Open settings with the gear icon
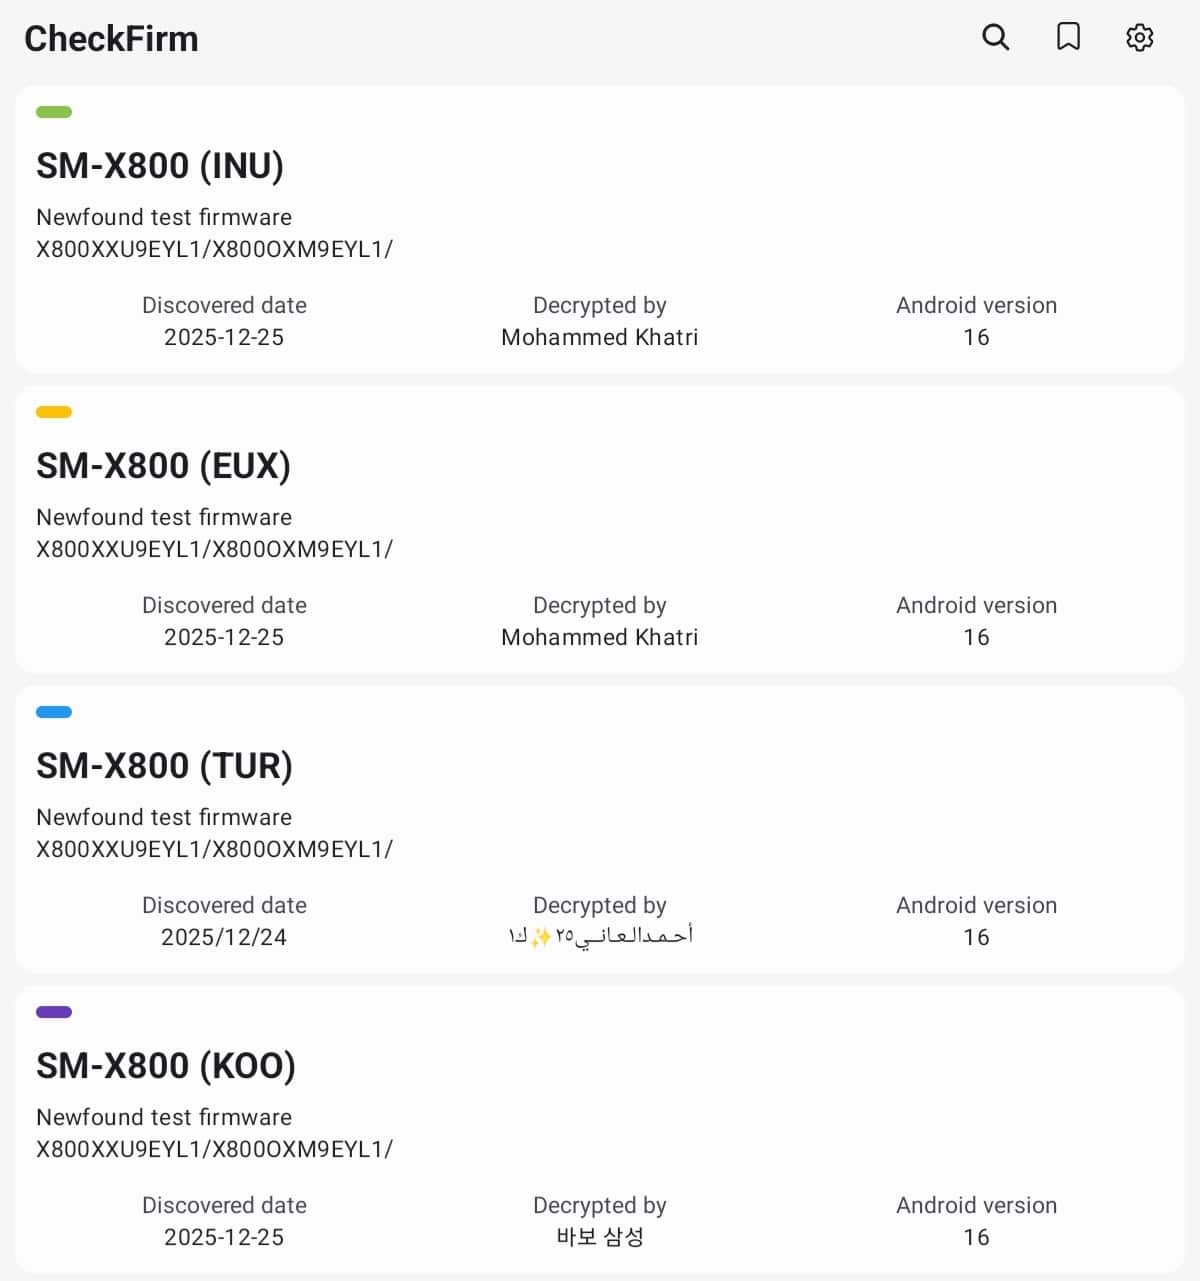 tap(1140, 38)
